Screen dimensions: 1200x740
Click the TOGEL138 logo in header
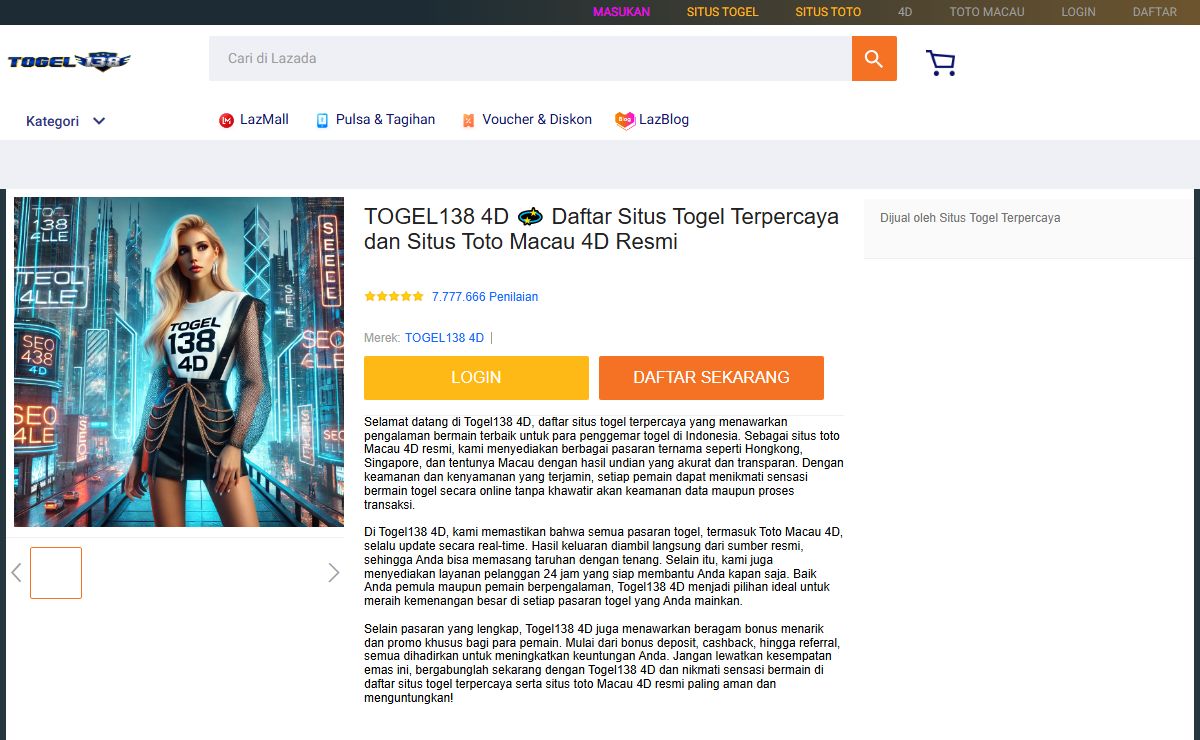point(69,62)
